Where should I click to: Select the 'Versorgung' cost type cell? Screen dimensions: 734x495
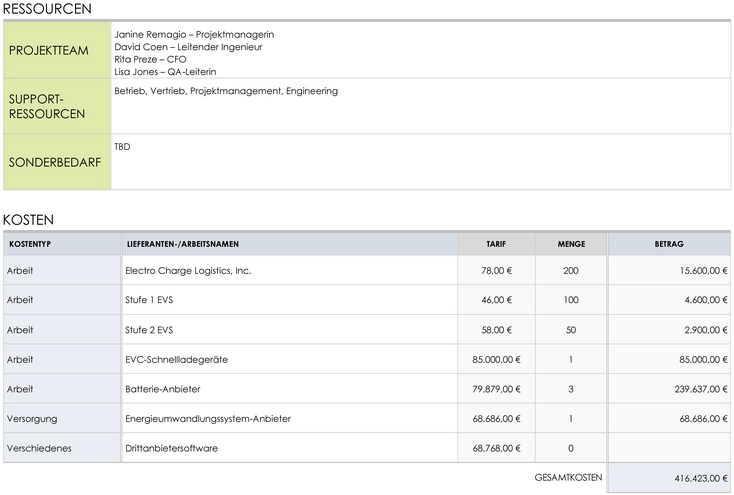(62, 419)
